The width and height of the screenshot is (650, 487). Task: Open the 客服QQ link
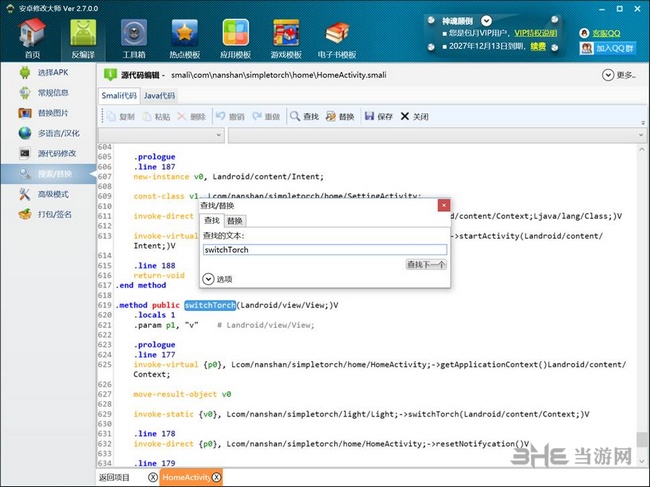[606, 34]
